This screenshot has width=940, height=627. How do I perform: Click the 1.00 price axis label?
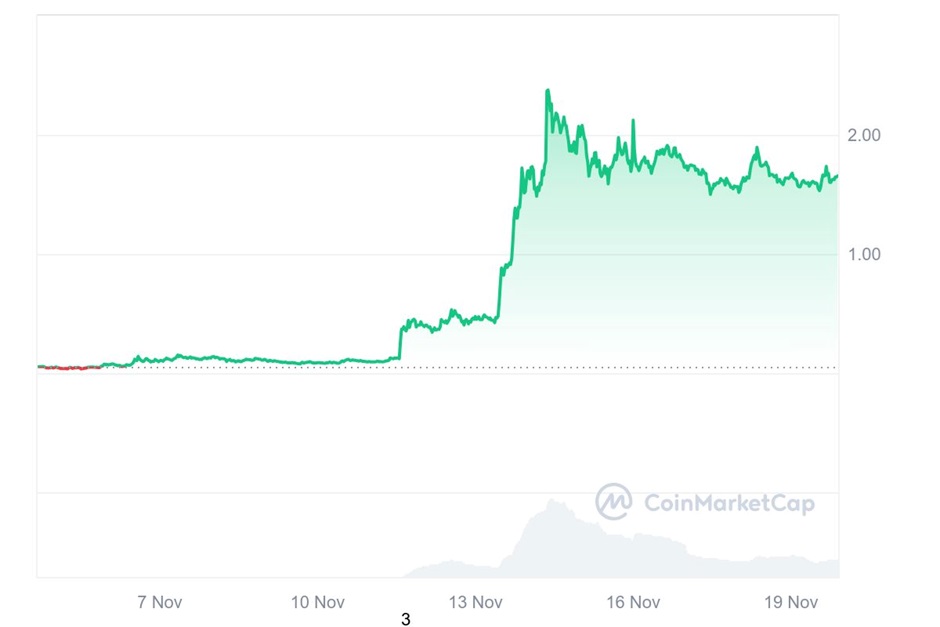pyautogui.click(x=863, y=254)
